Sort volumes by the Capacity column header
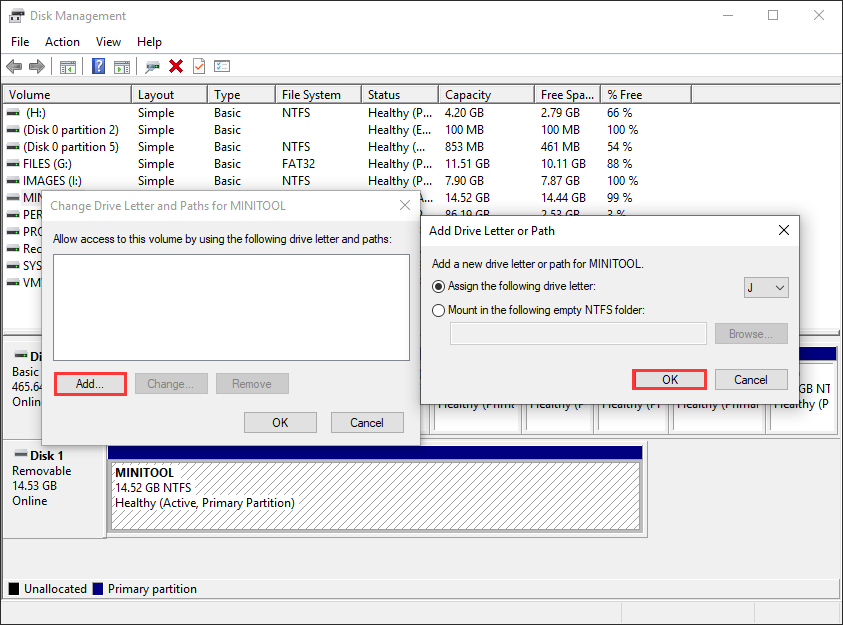 (x=485, y=93)
